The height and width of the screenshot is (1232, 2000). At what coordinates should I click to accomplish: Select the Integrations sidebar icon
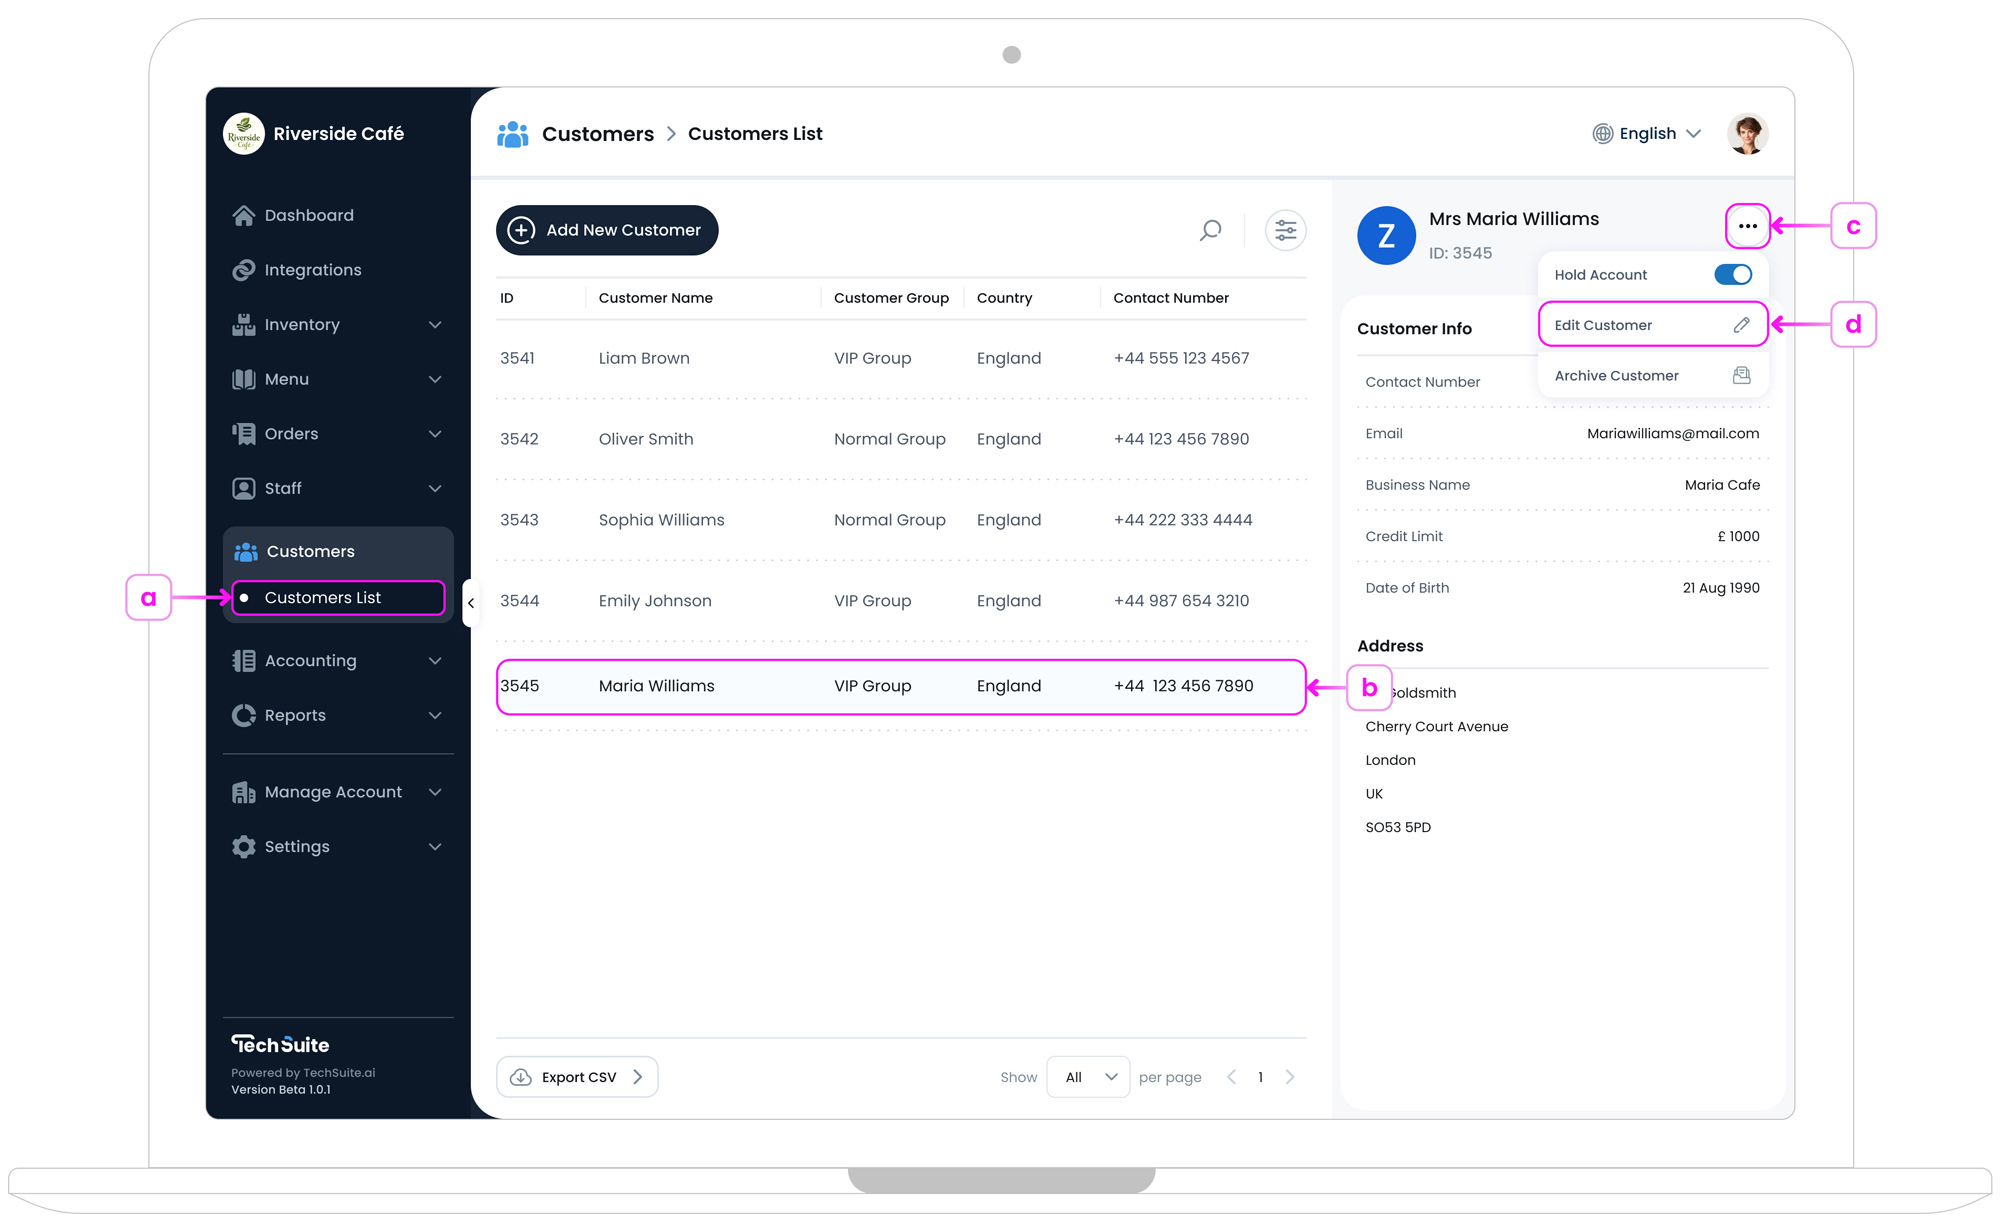point(243,269)
